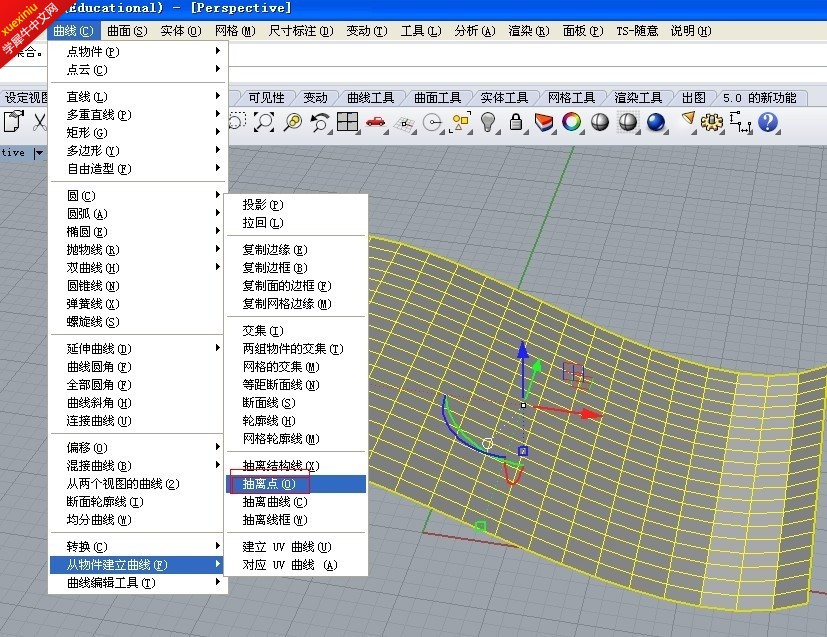
Task: Open the viewport title dropdown arrow
Action: [39, 153]
